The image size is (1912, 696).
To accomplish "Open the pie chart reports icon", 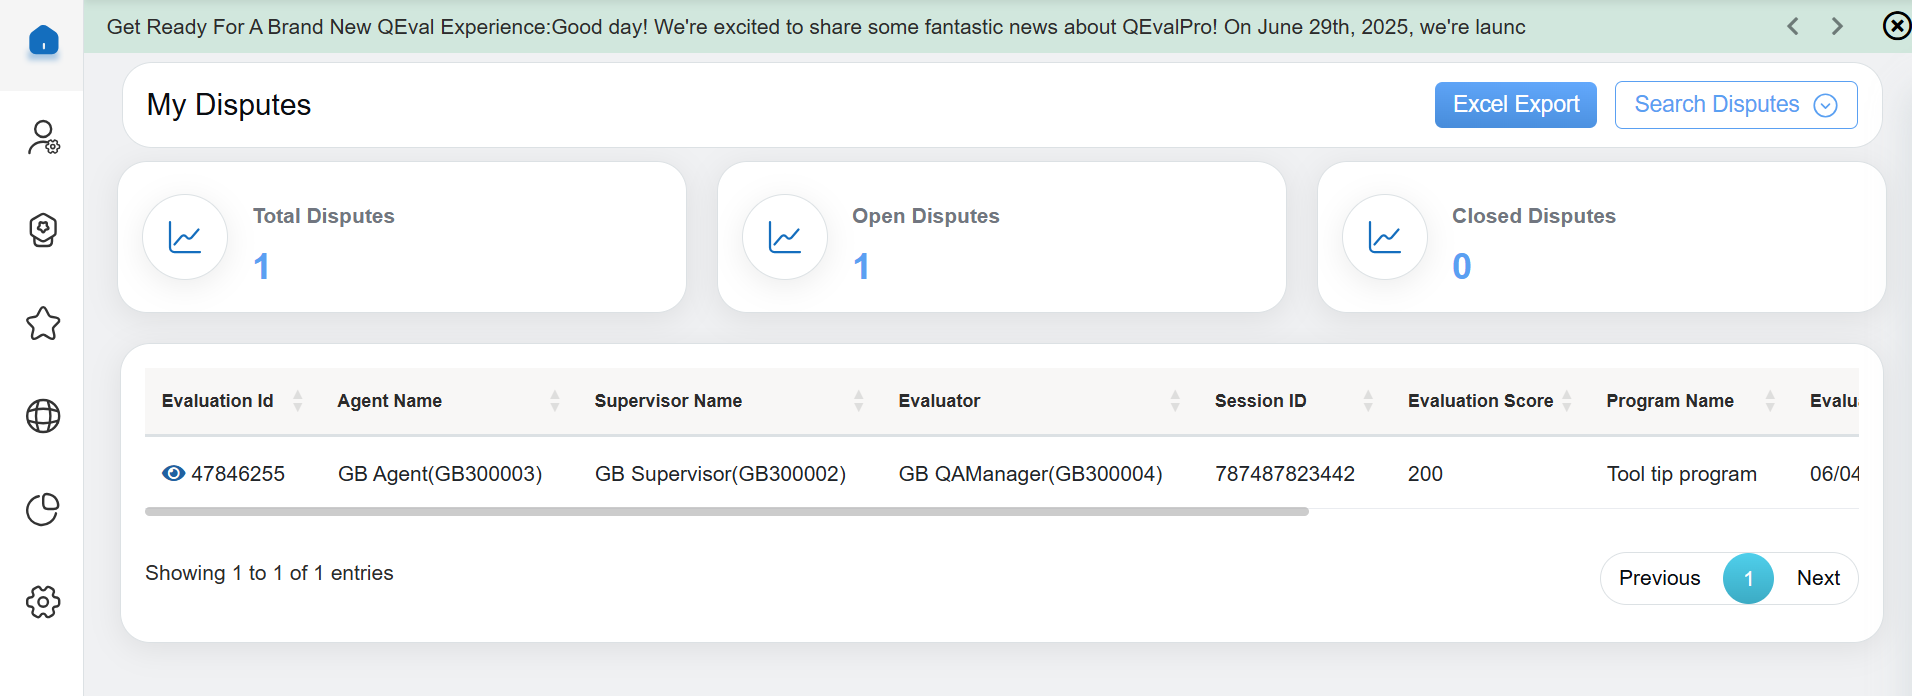I will point(43,509).
